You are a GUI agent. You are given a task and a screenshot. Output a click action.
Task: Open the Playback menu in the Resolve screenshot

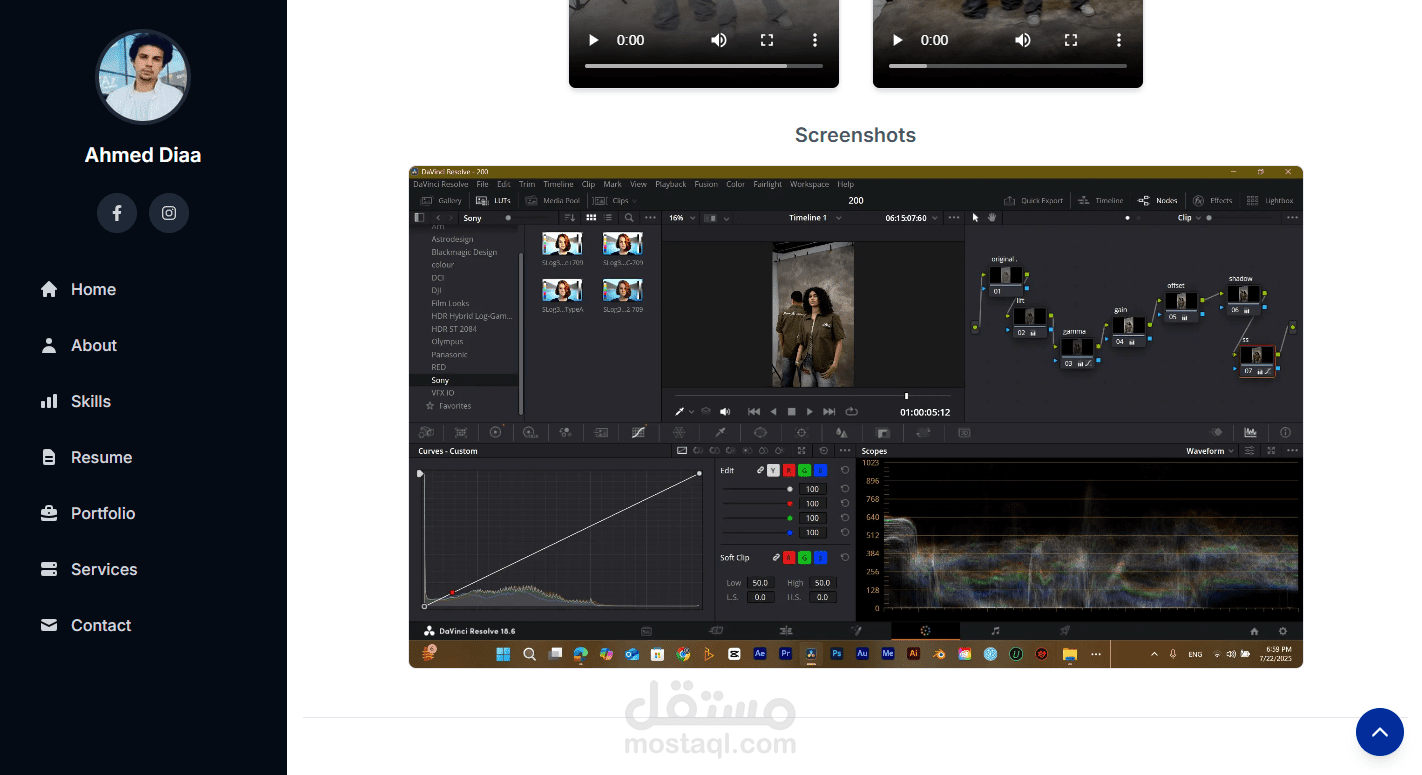tap(671, 184)
